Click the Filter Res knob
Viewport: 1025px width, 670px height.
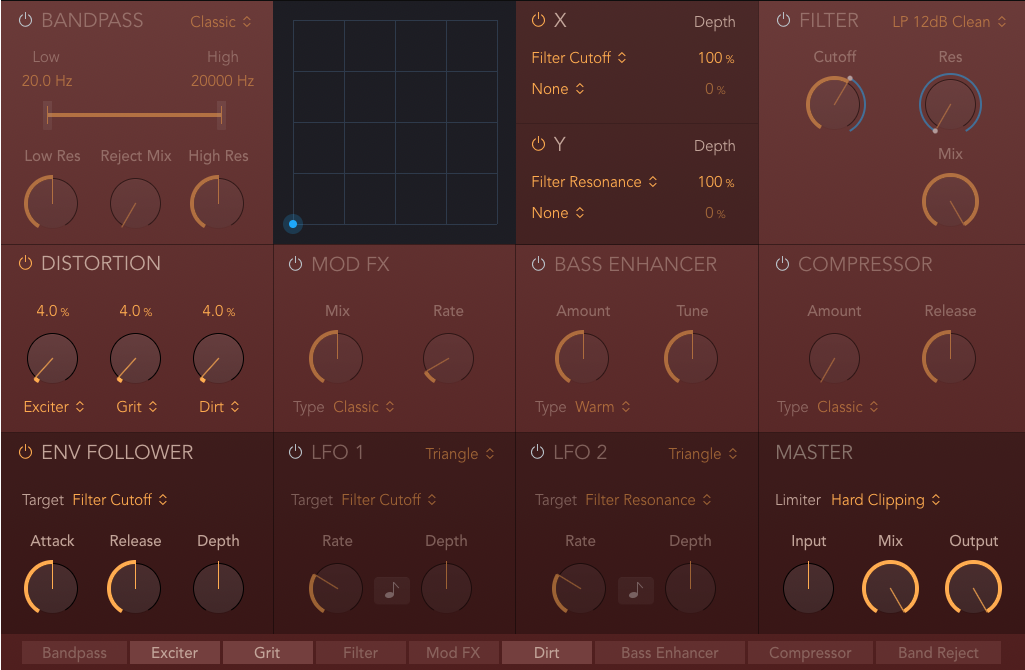[x=950, y=104]
